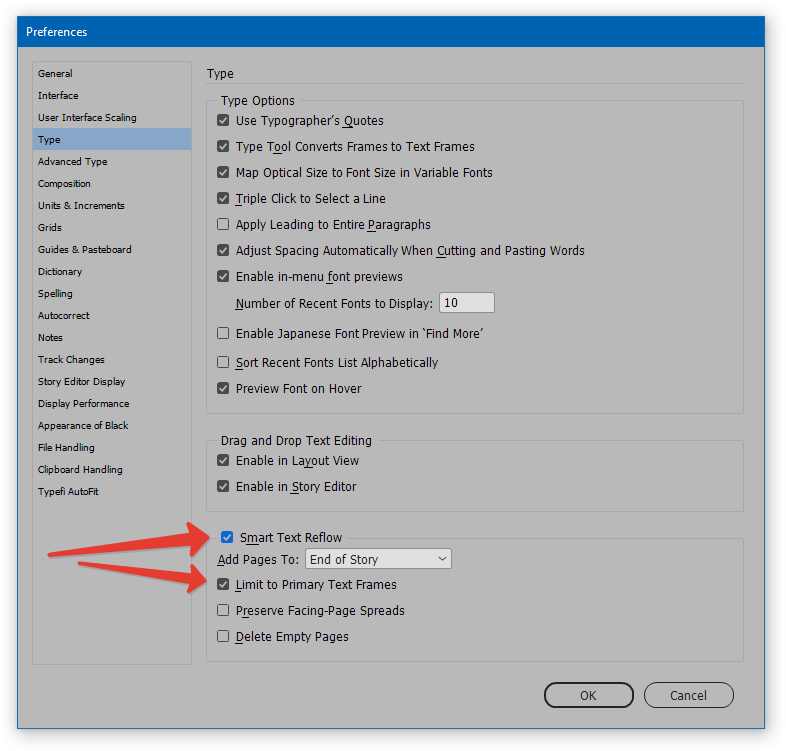786x751 pixels.
Task: Toggle Map Optical Size to Font Size
Action: (223, 173)
